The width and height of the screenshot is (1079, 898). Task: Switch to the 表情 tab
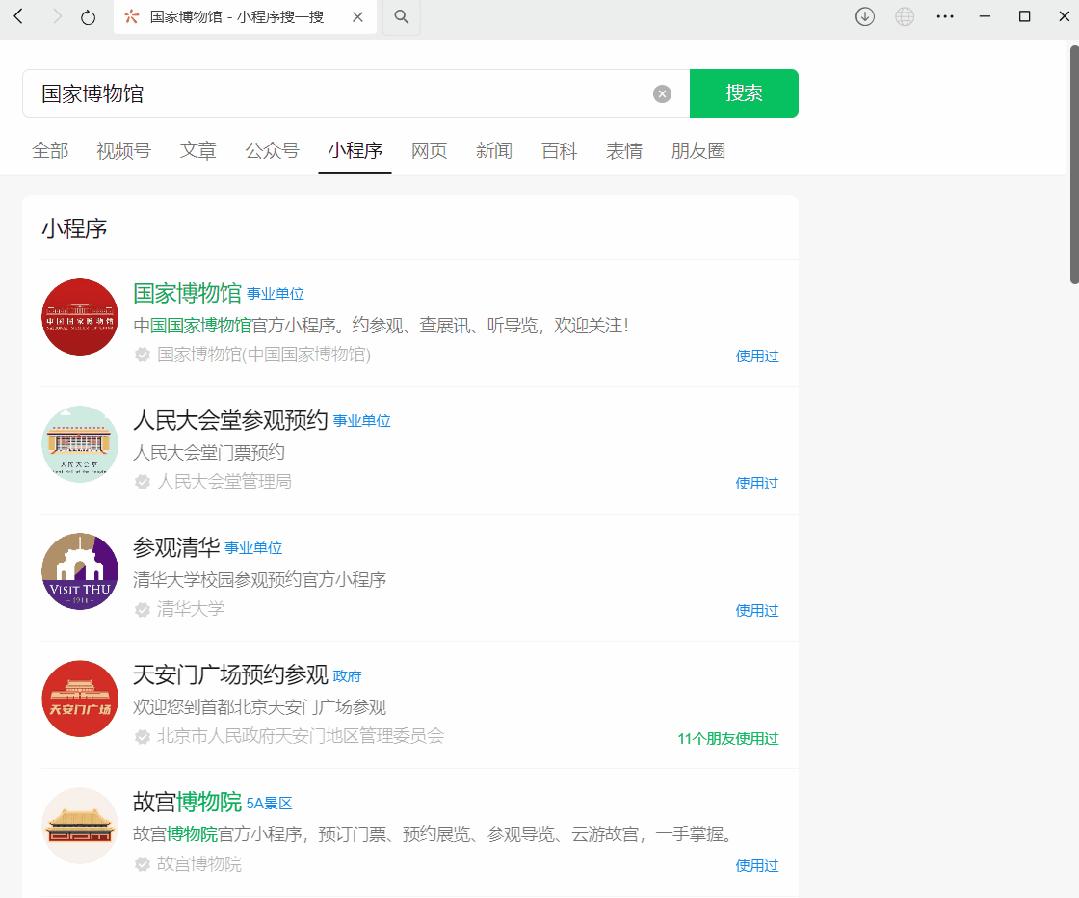click(x=624, y=151)
